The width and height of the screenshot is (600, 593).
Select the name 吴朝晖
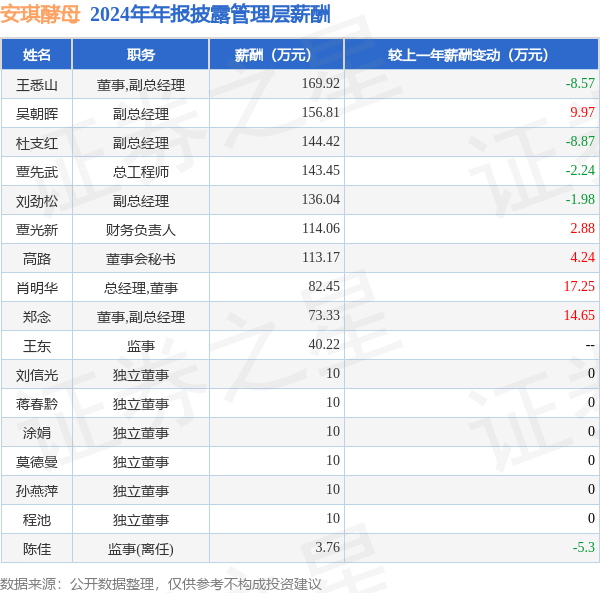click(x=37, y=114)
